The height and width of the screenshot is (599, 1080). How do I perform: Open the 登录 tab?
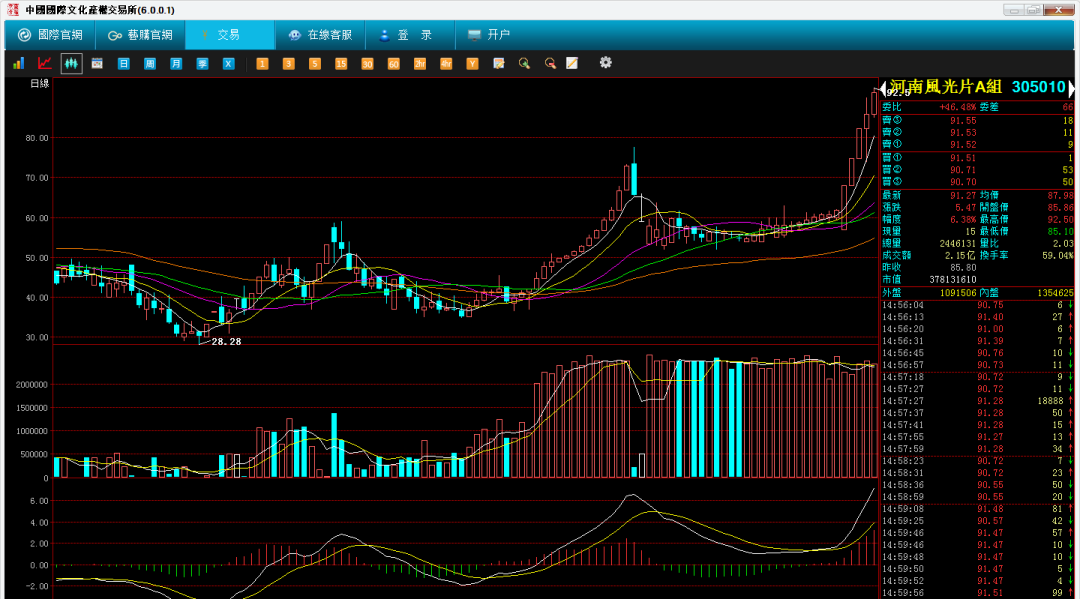[x=410, y=35]
